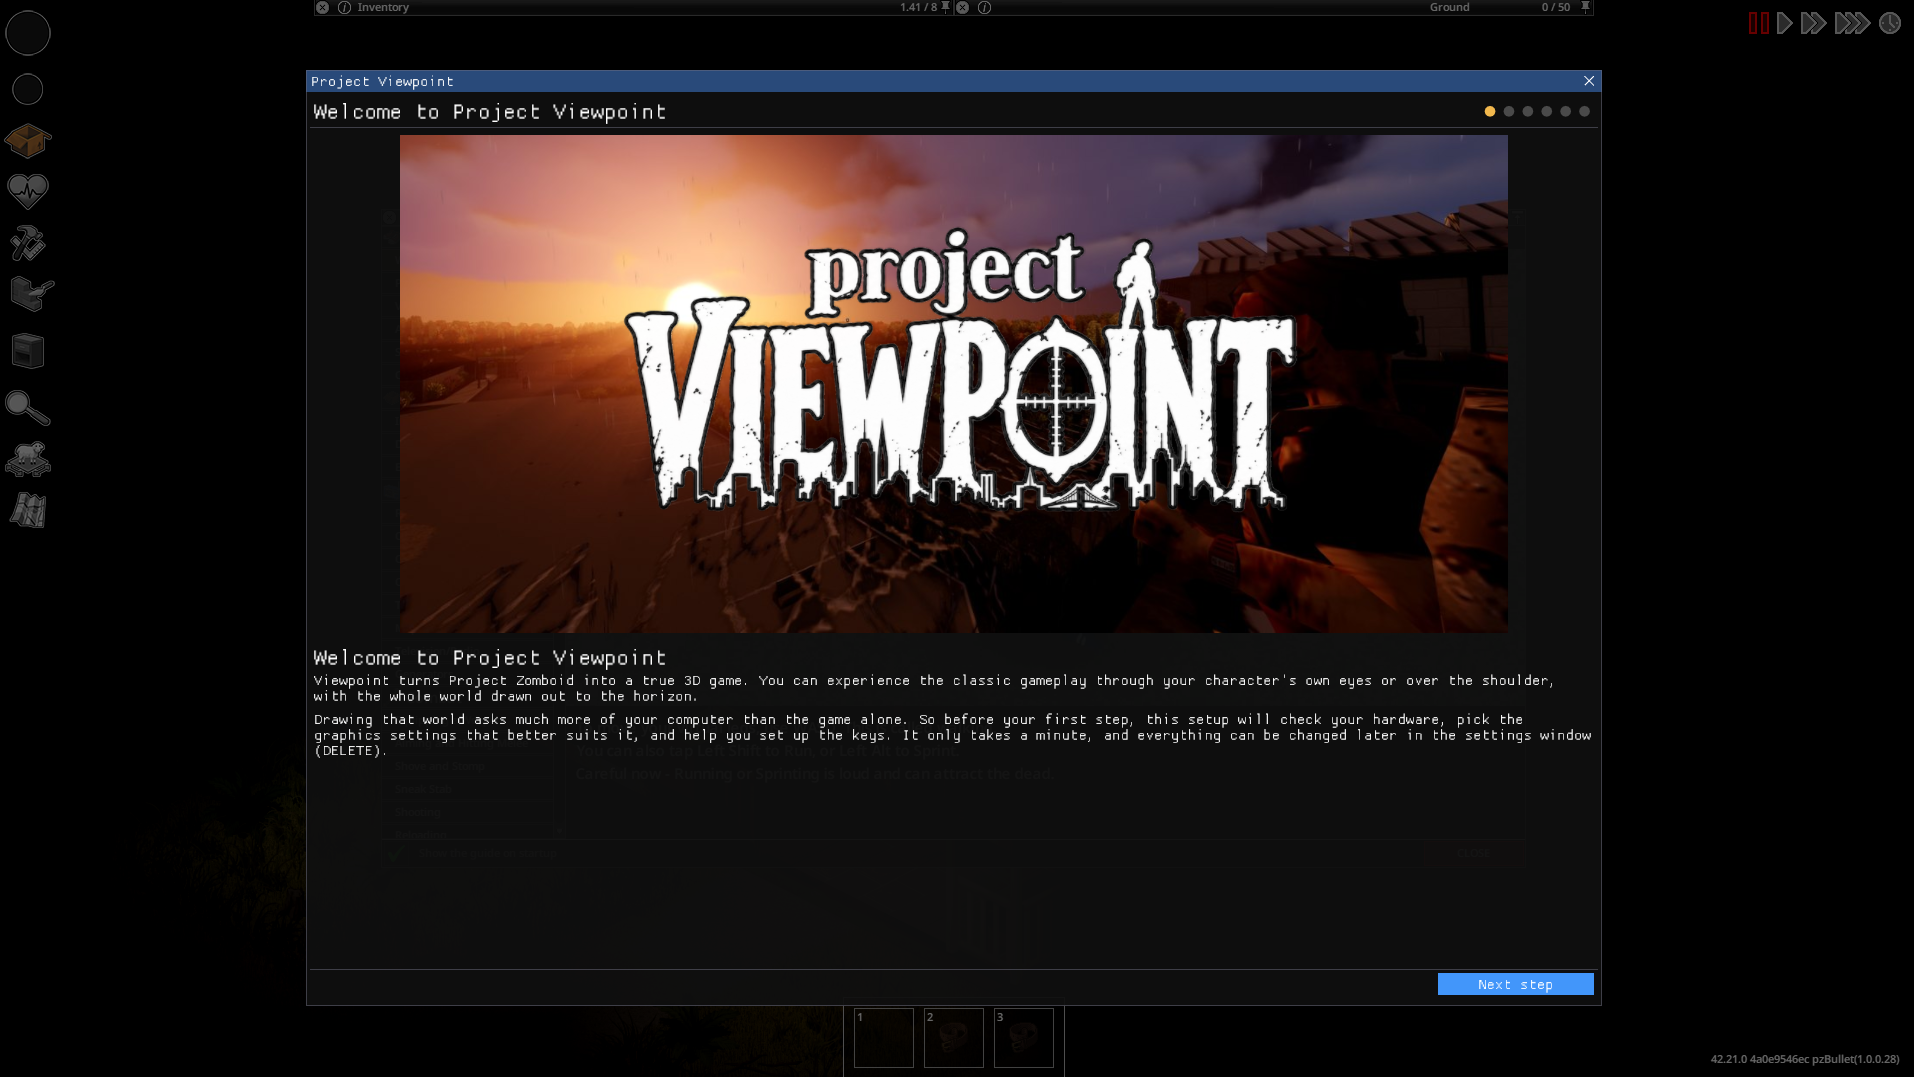1914x1077 pixels.
Task: Click the Ground panel info icon
Action: [984, 7]
